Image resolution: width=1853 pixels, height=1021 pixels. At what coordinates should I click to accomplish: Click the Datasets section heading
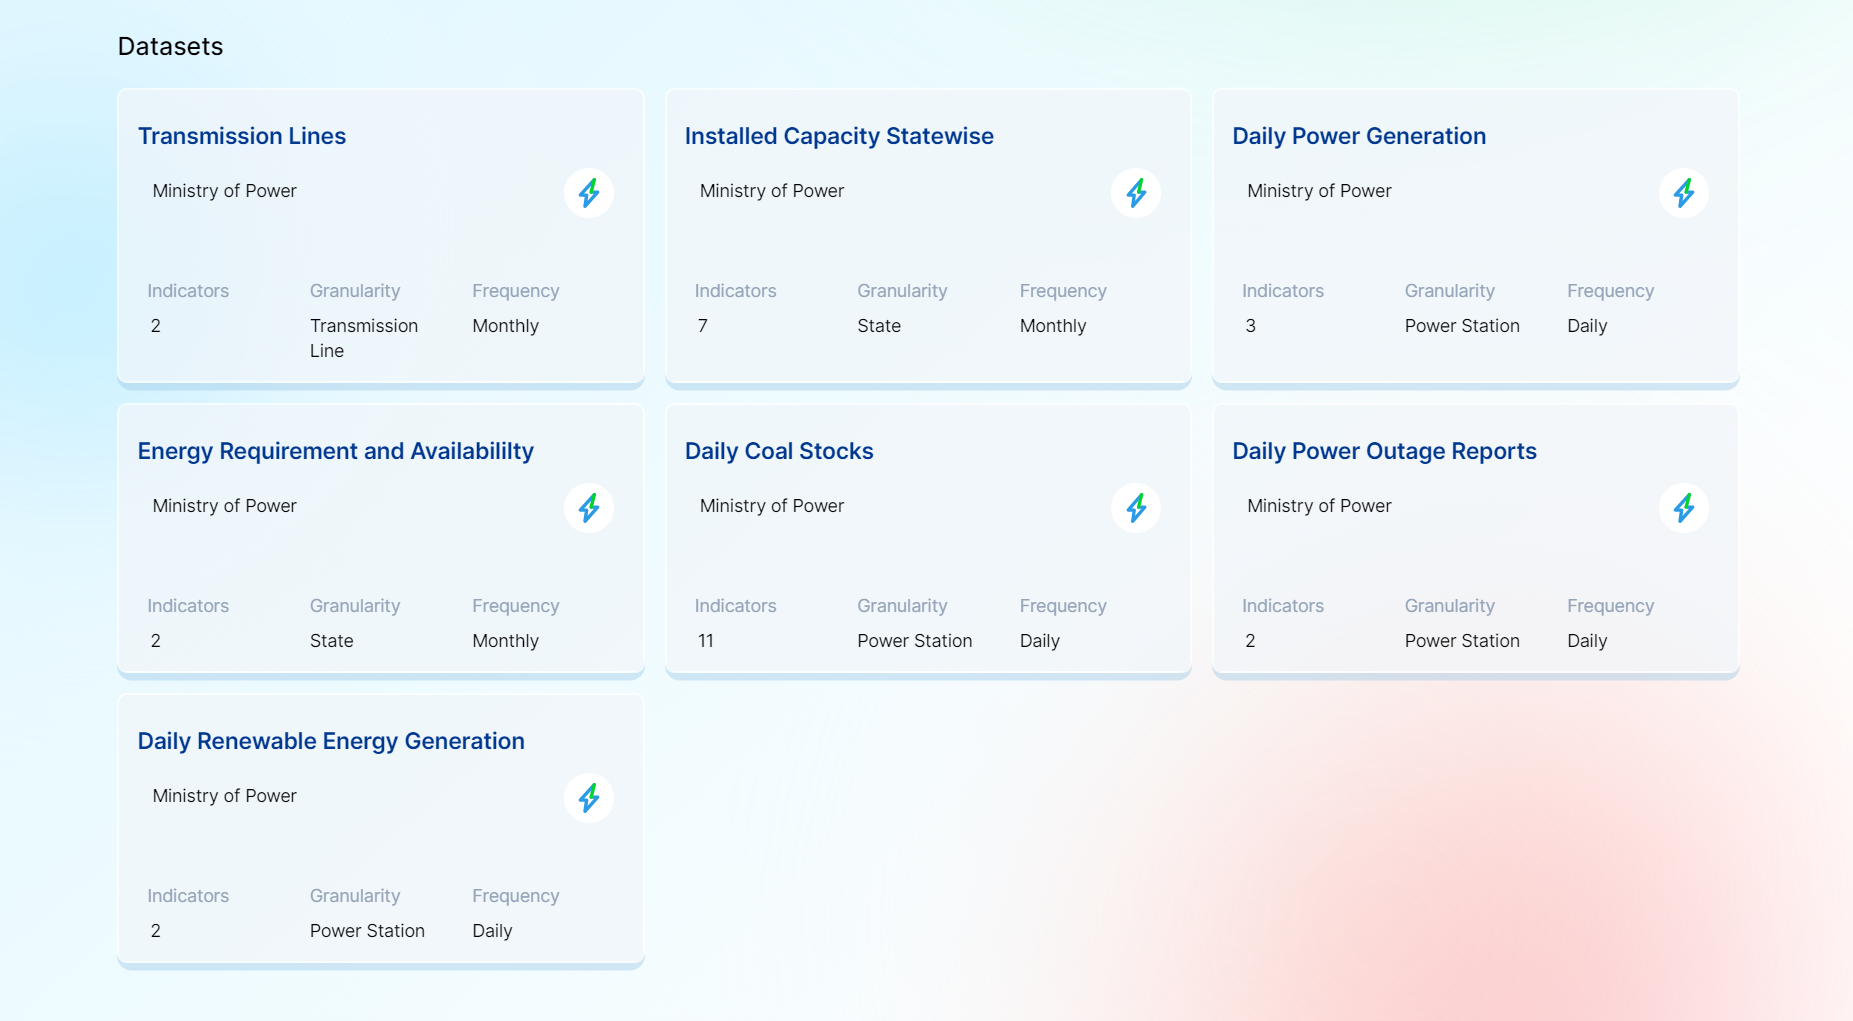tap(170, 46)
